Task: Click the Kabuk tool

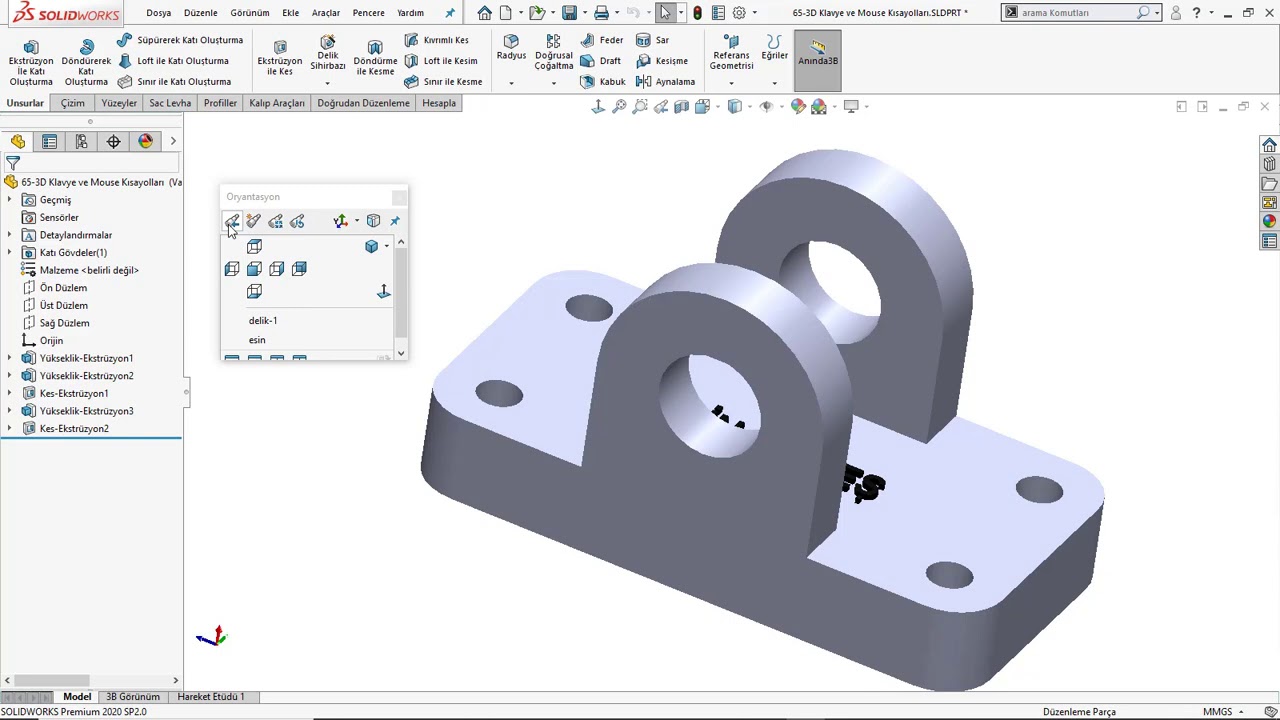Action: coord(602,82)
